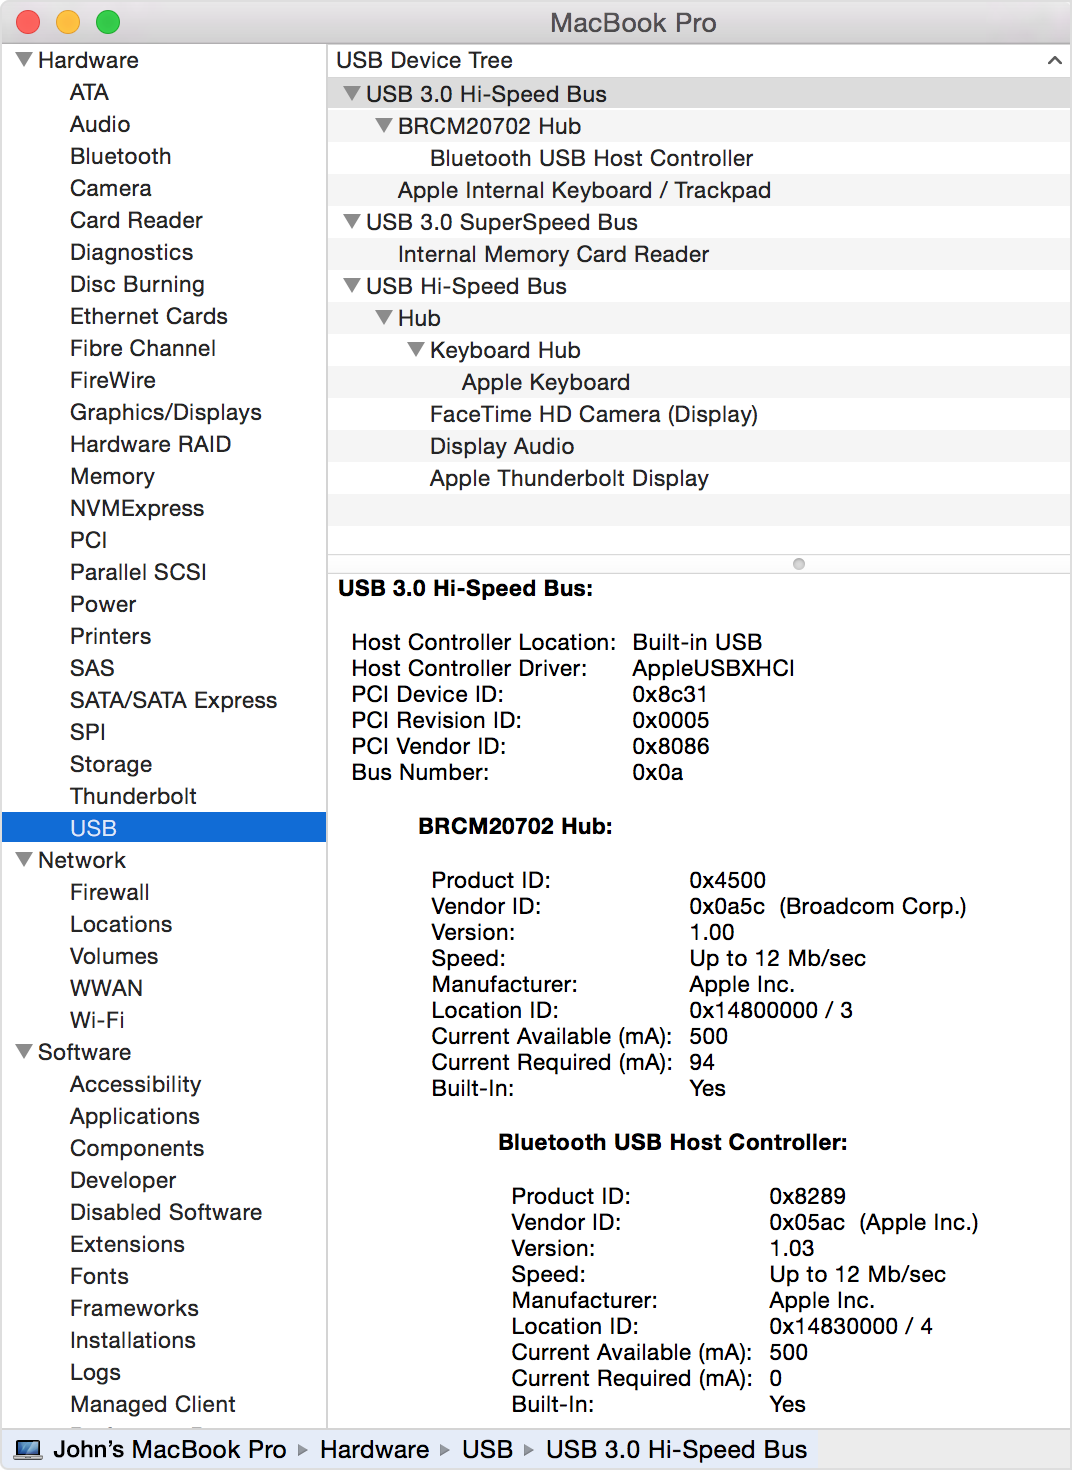The height and width of the screenshot is (1470, 1072).
Task: View Graphics/Displays information
Action: pos(166,413)
